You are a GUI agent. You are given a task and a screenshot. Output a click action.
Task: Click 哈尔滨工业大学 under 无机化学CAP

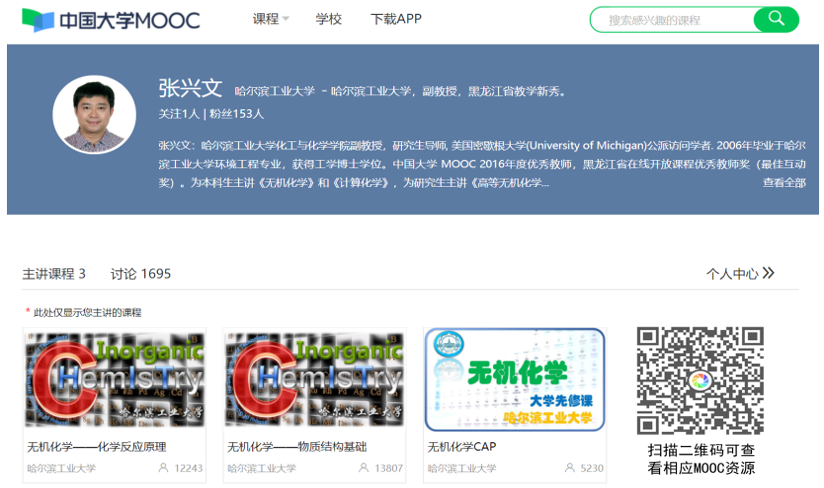pyautogui.click(x=461, y=468)
